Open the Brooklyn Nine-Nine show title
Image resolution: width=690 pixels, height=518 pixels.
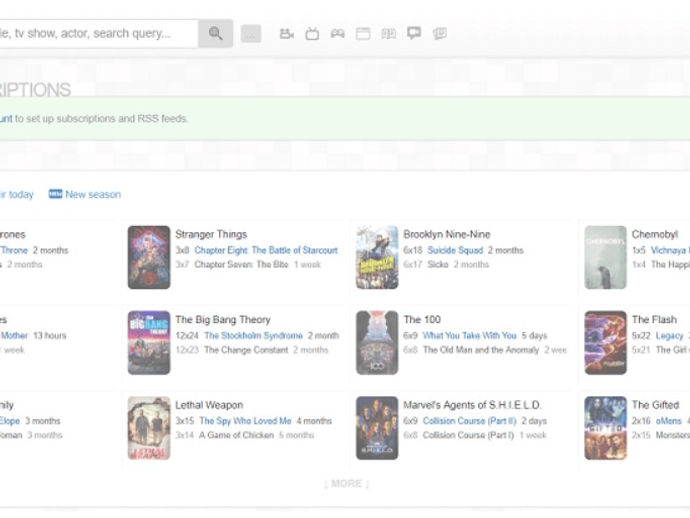click(x=447, y=235)
